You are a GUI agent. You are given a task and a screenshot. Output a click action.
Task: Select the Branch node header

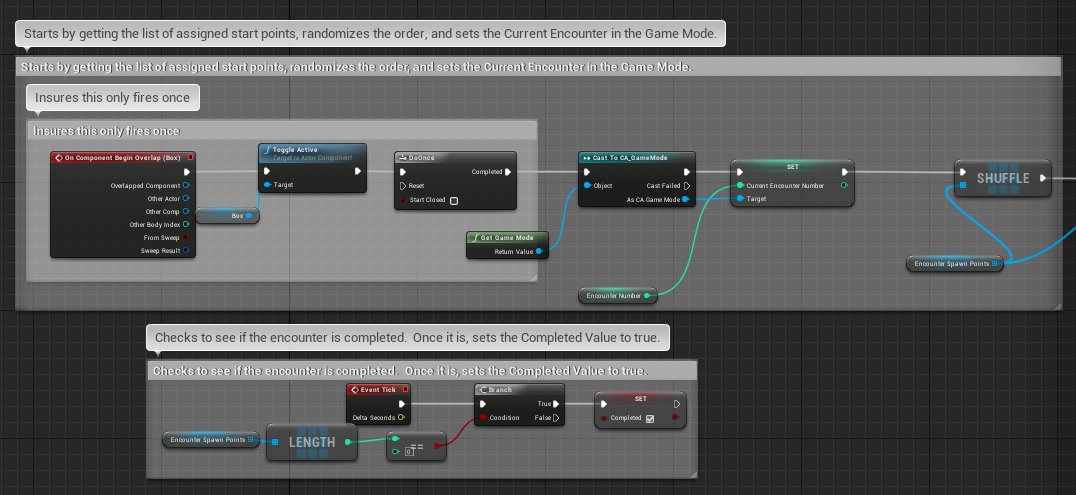click(519, 389)
